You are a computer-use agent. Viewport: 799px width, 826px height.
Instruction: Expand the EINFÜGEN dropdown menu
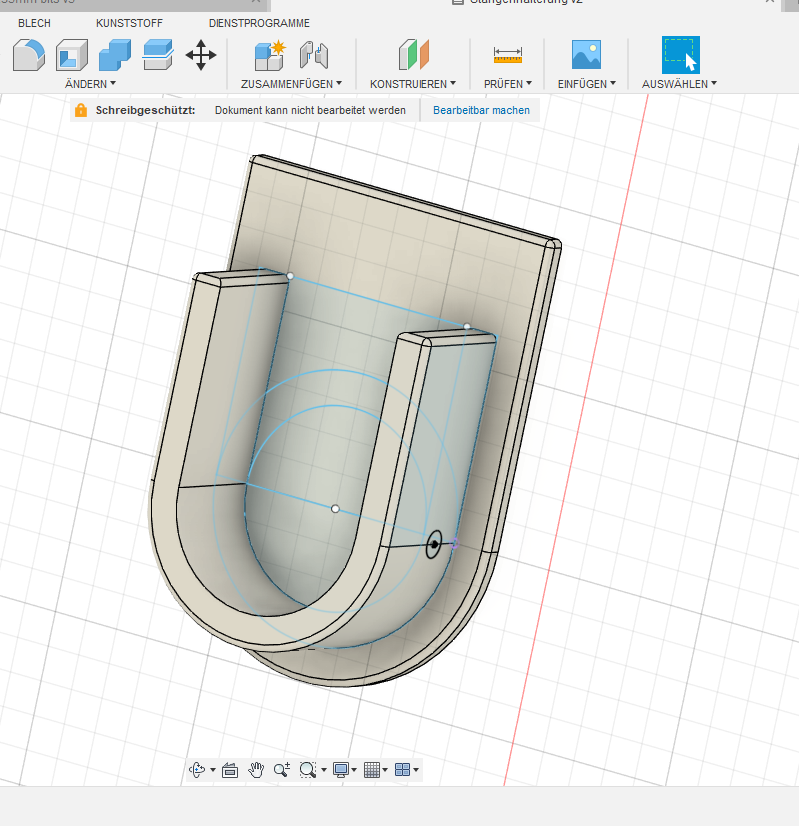(587, 84)
